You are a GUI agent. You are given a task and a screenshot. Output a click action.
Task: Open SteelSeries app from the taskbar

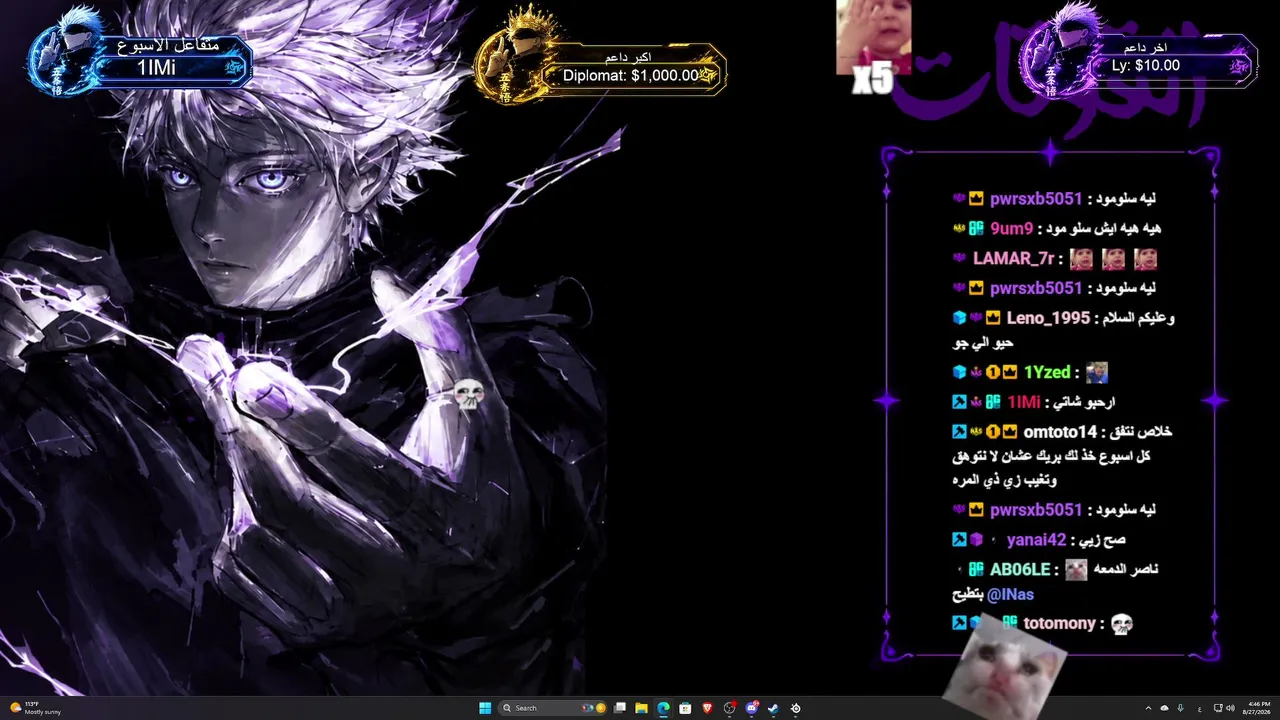click(x=796, y=708)
